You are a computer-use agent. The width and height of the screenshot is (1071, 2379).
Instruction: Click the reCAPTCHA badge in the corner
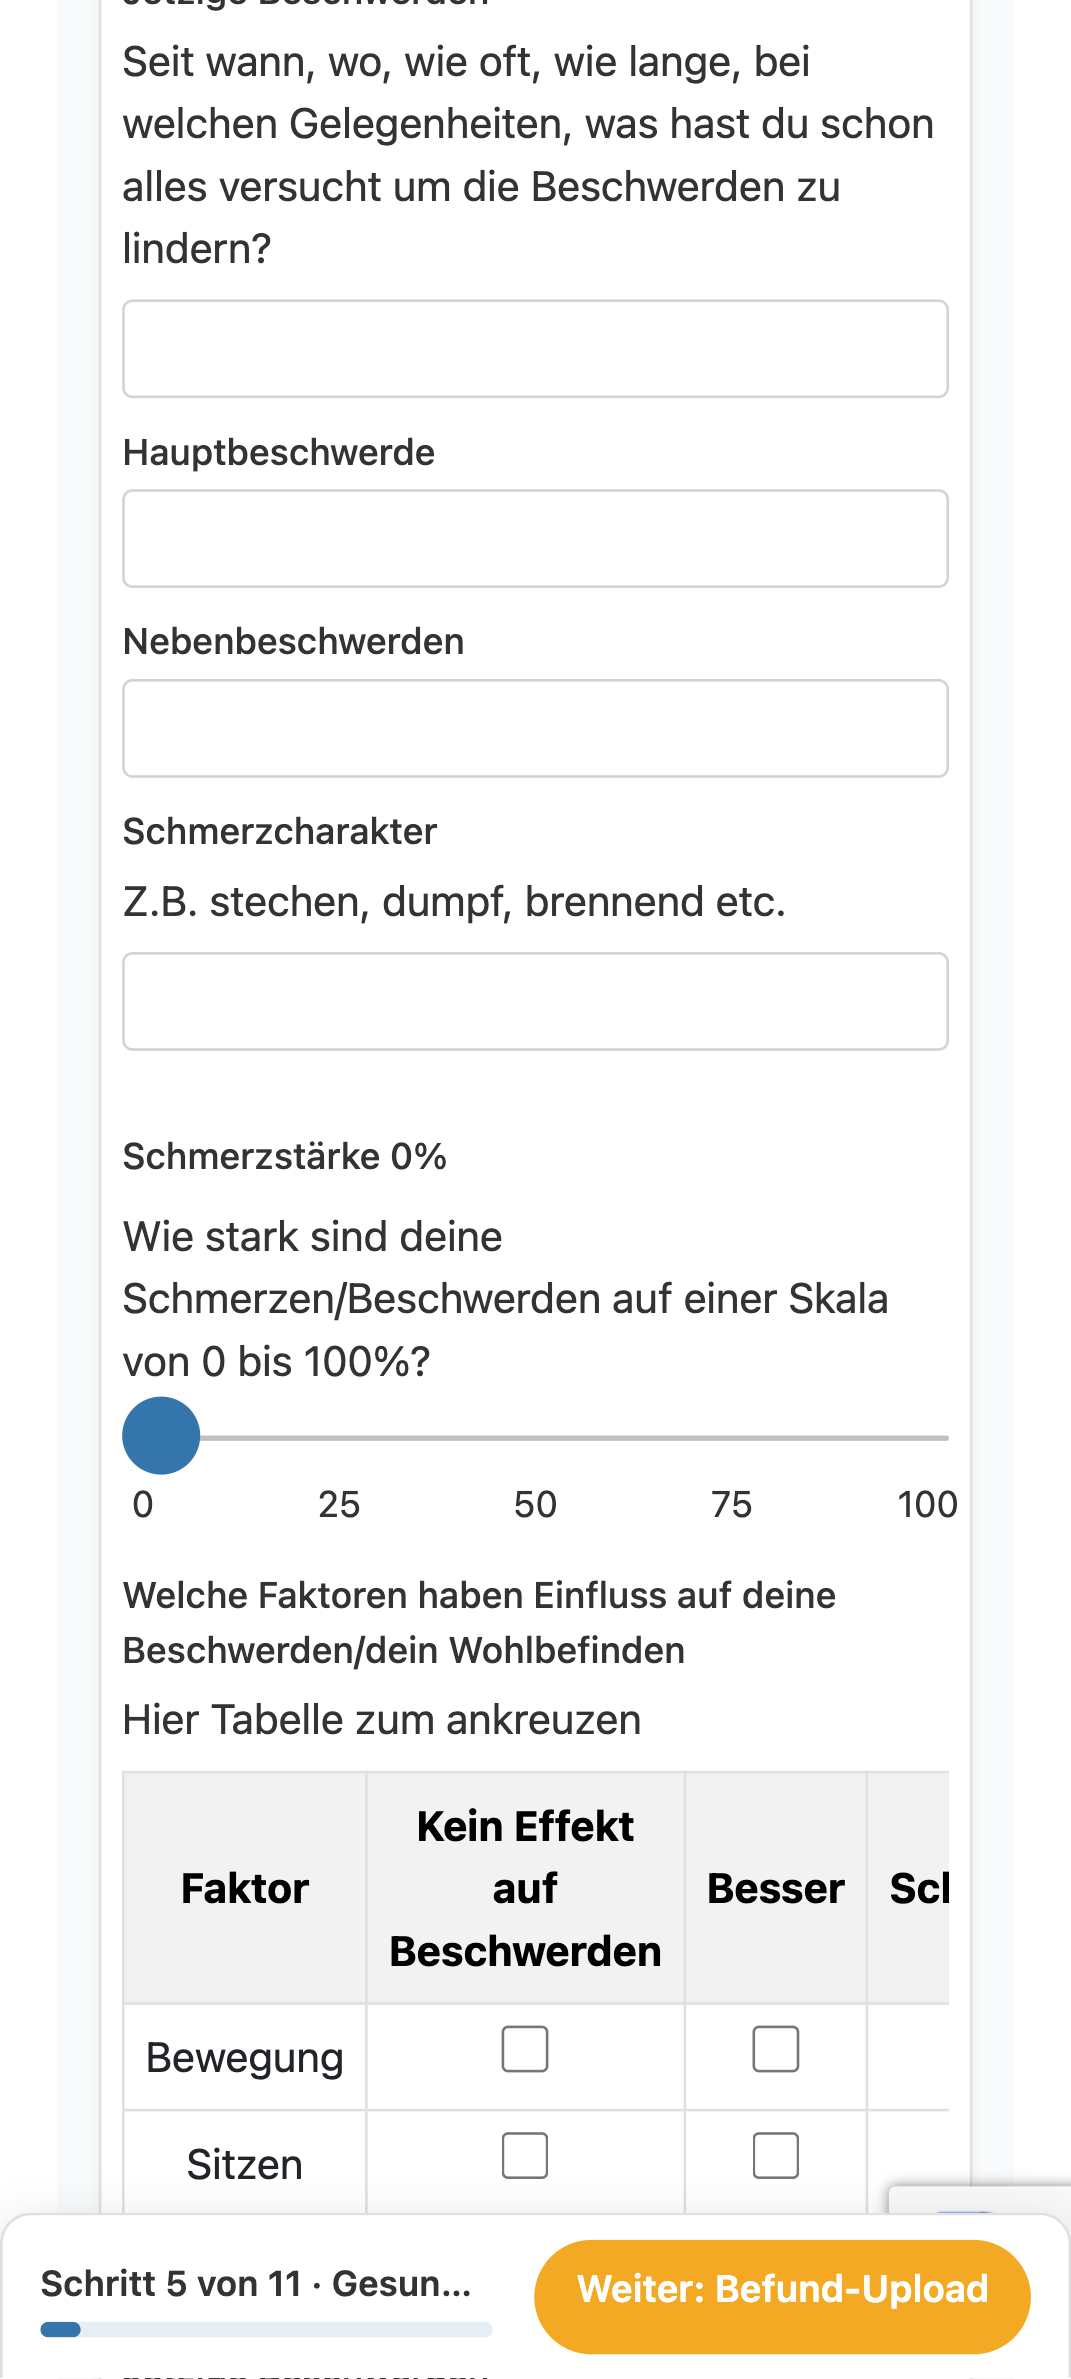[980, 2200]
